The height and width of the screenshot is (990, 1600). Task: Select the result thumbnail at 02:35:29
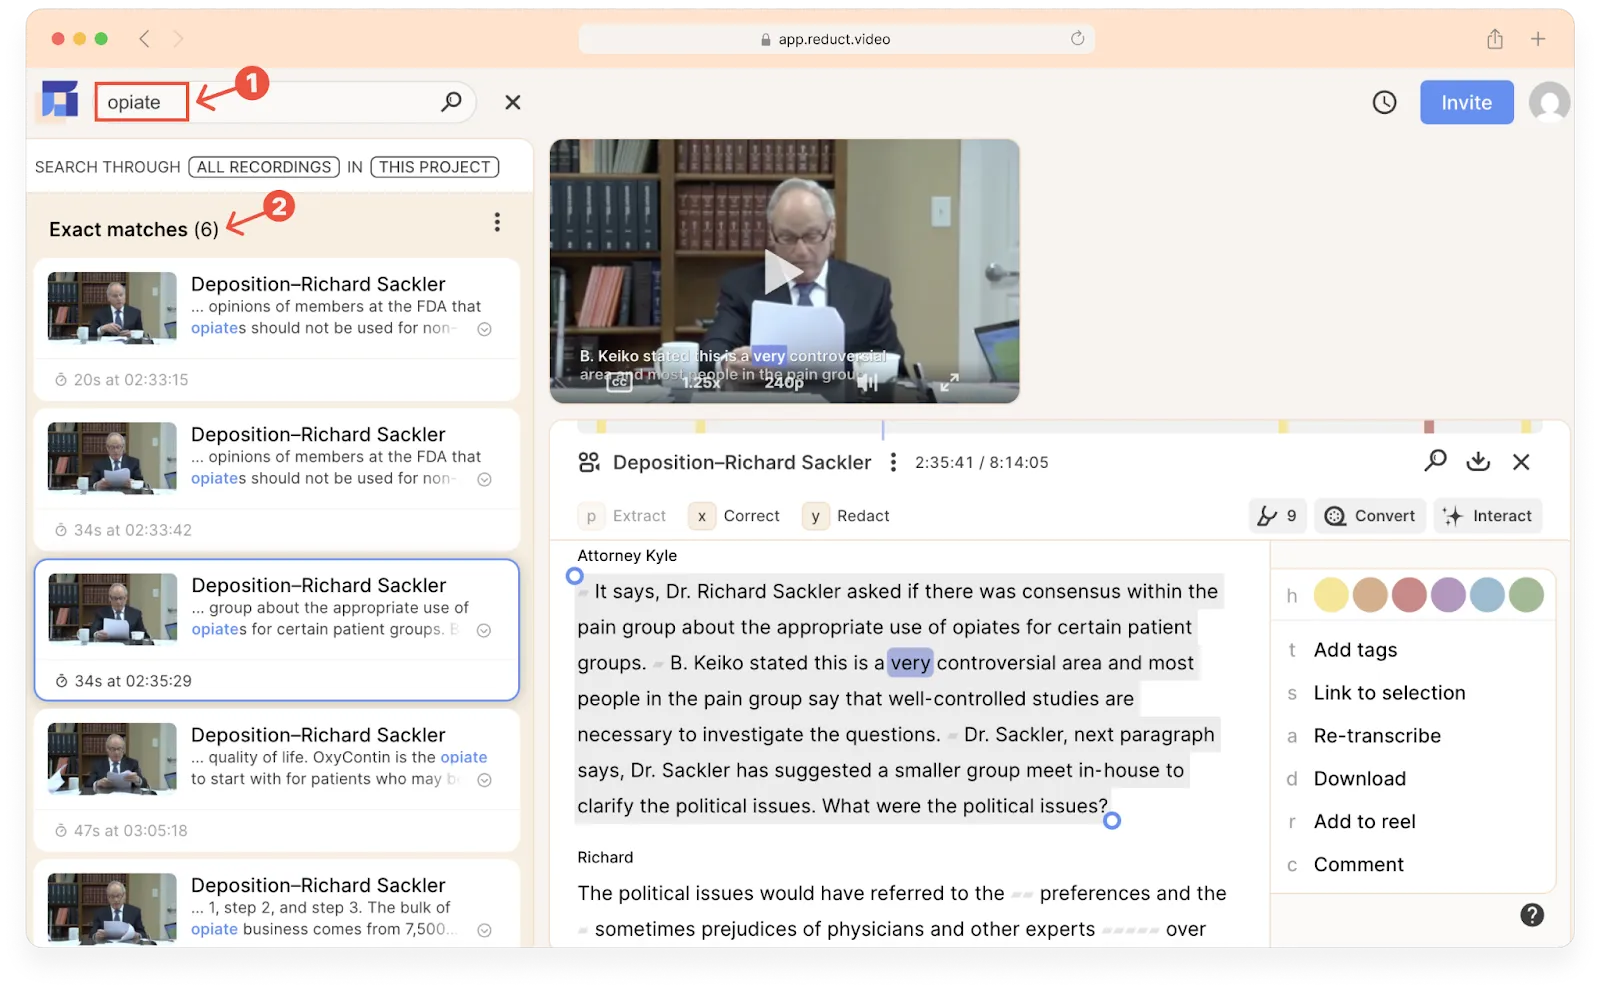coord(112,609)
